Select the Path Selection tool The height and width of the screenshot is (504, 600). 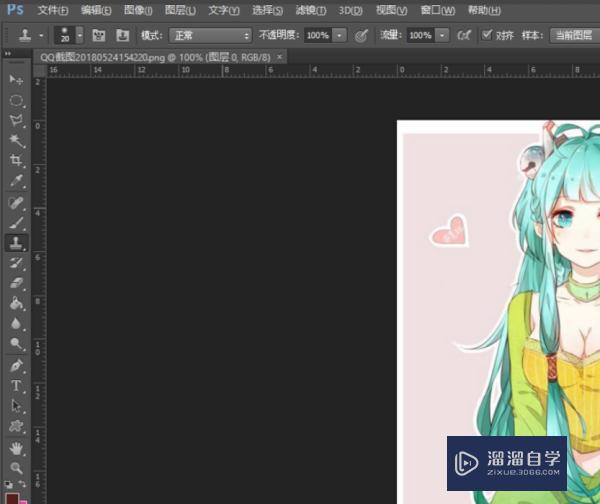tap(16, 406)
